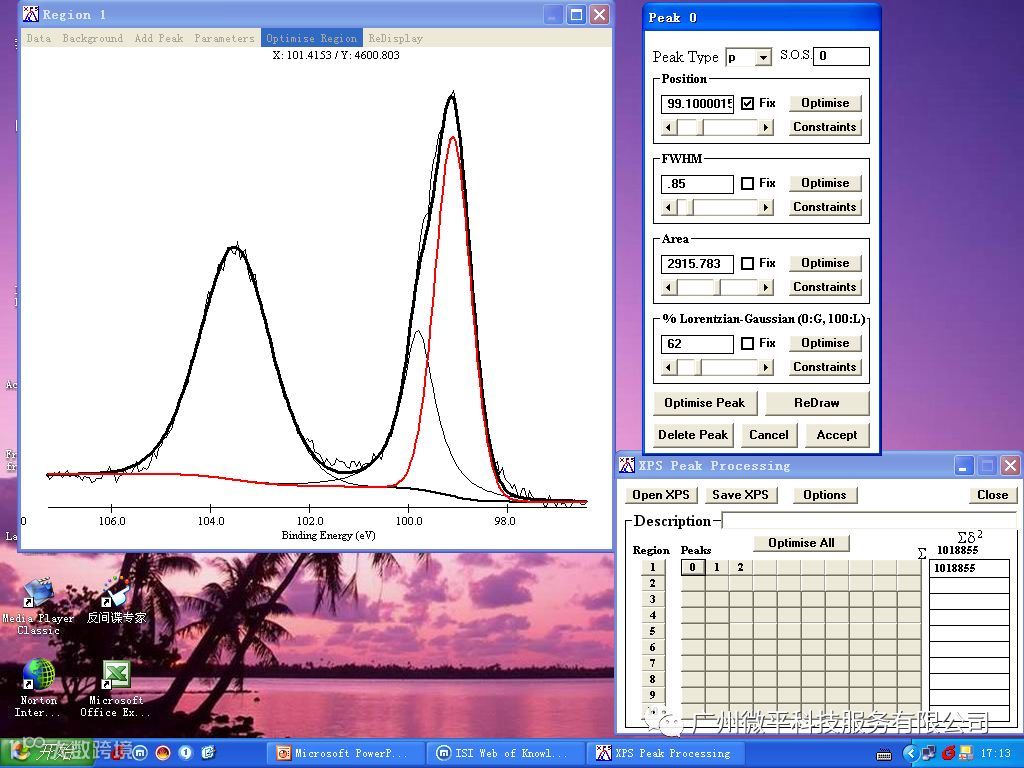
Task: Click the FWHM slider right arrow
Action: [x=766, y=208]
